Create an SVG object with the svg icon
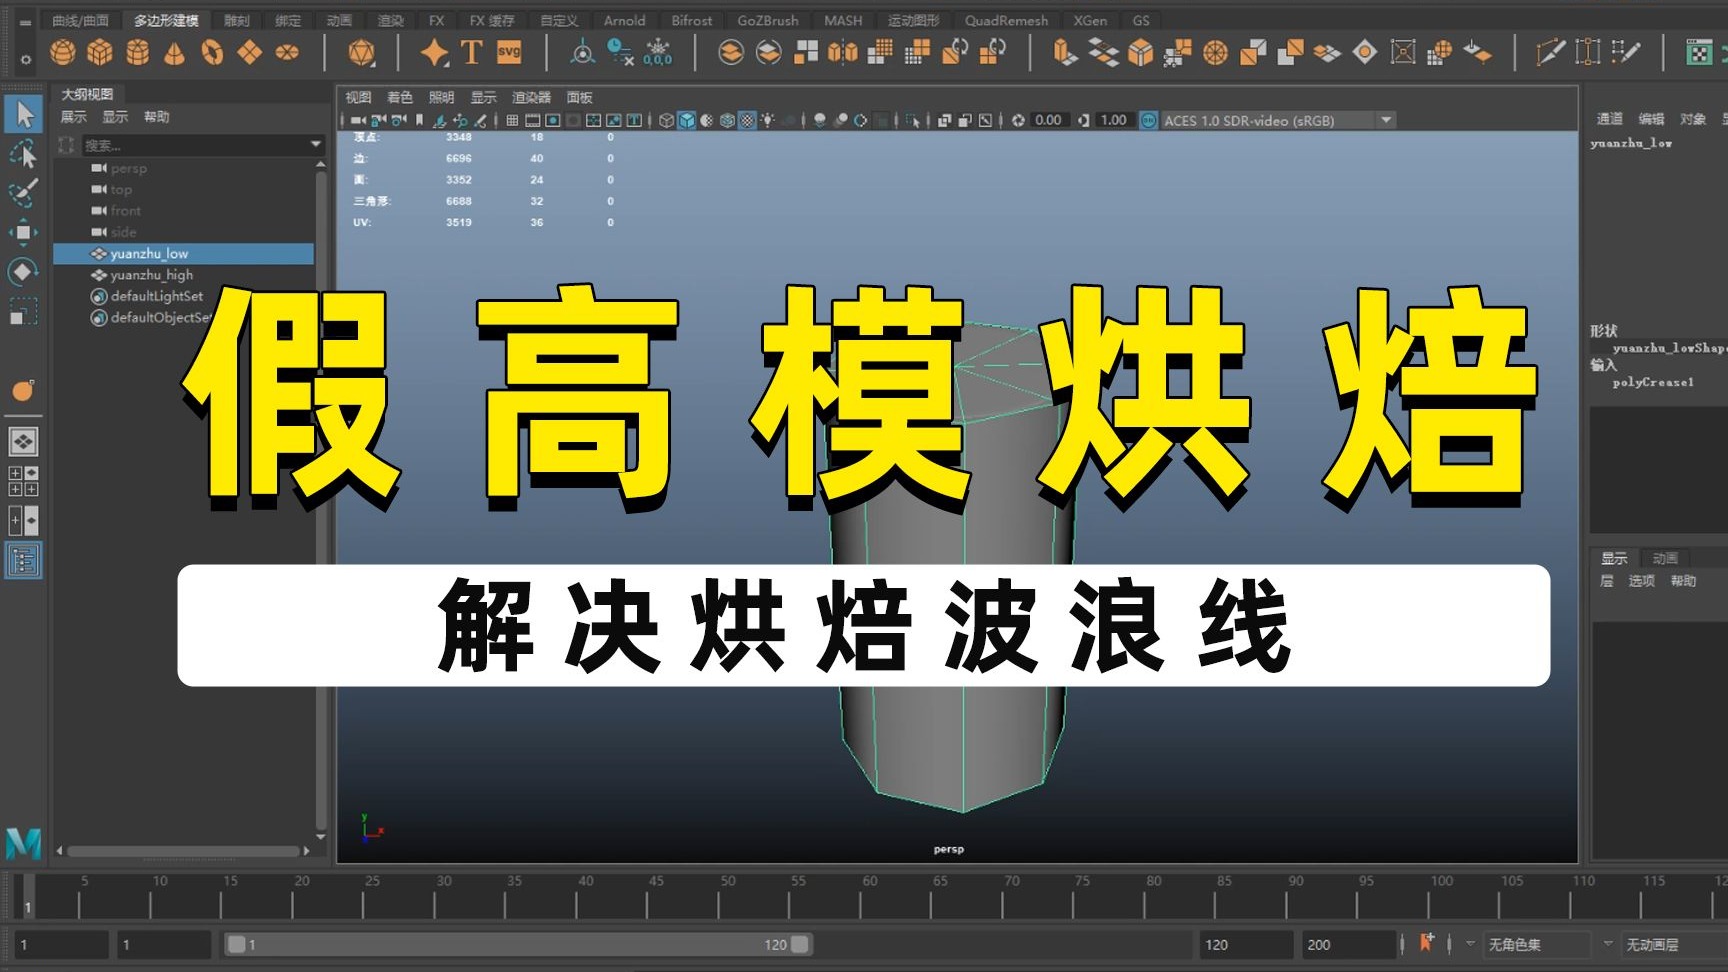Screen dimensions: 1728x972 pos(508,52)
